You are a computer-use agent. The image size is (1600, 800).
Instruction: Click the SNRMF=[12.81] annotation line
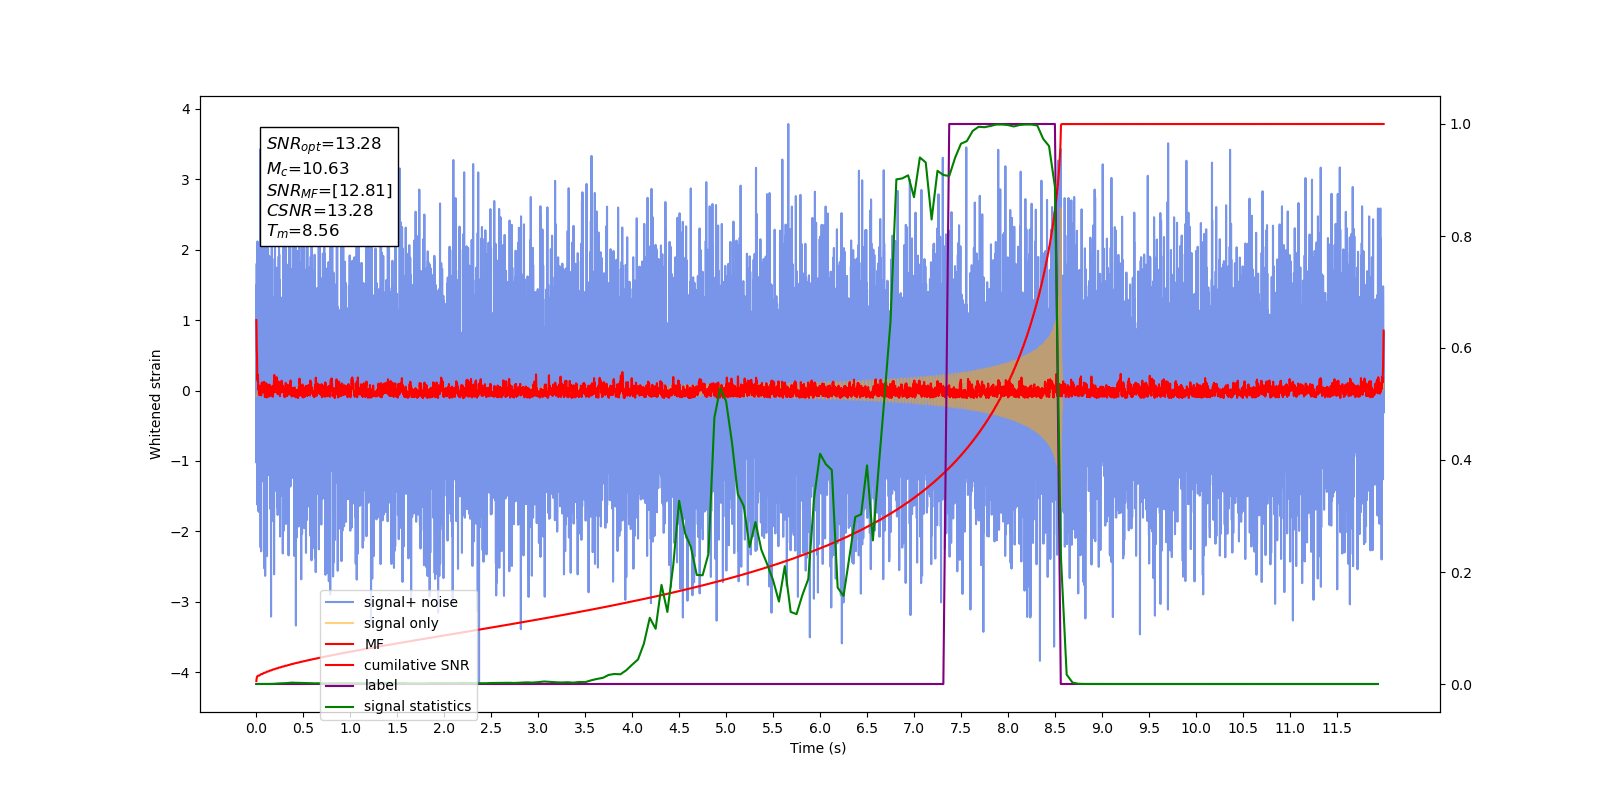pyautogui.click(x=329, y=190)
